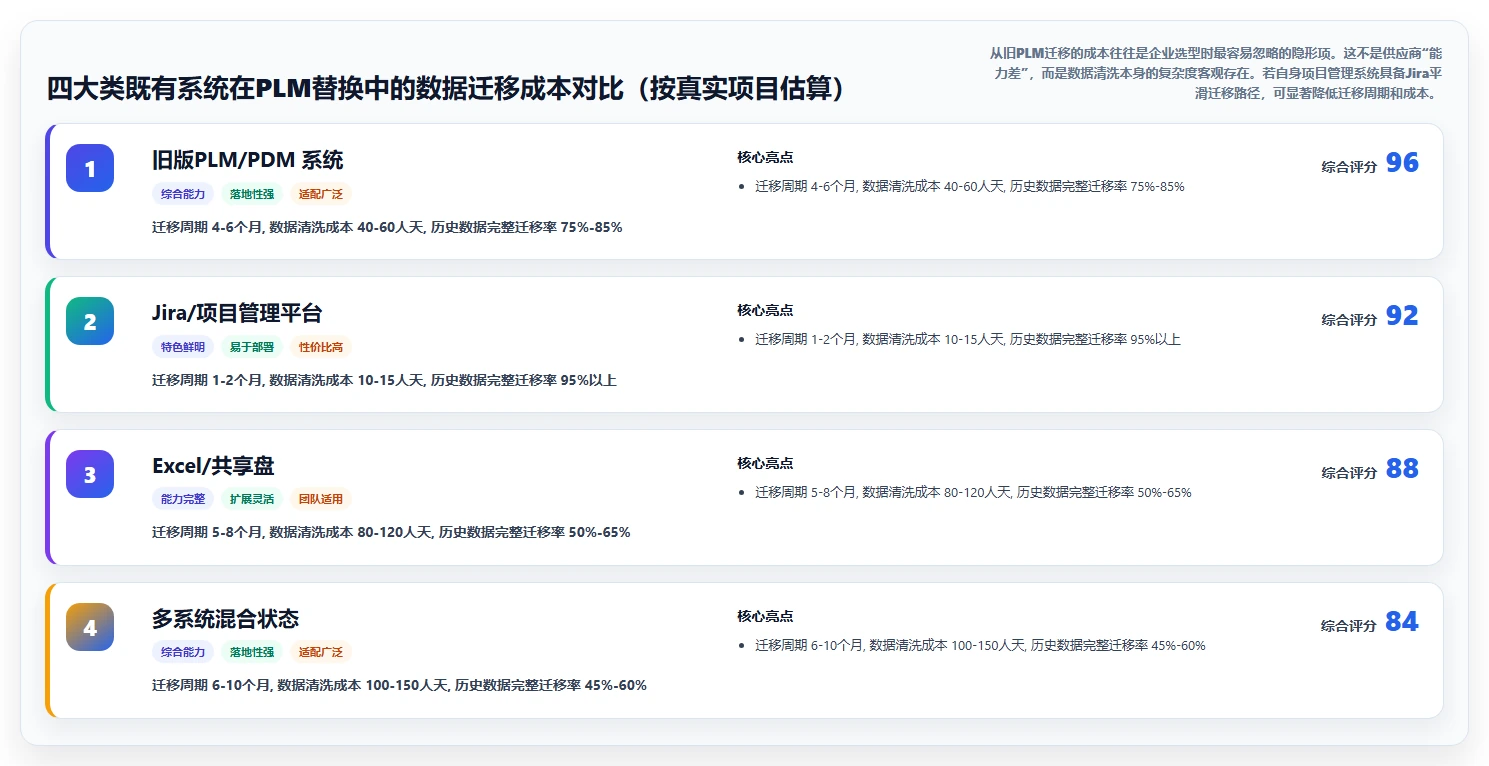Click 核心亮点 heading in 多系统混合状态 card

point(765,617)
